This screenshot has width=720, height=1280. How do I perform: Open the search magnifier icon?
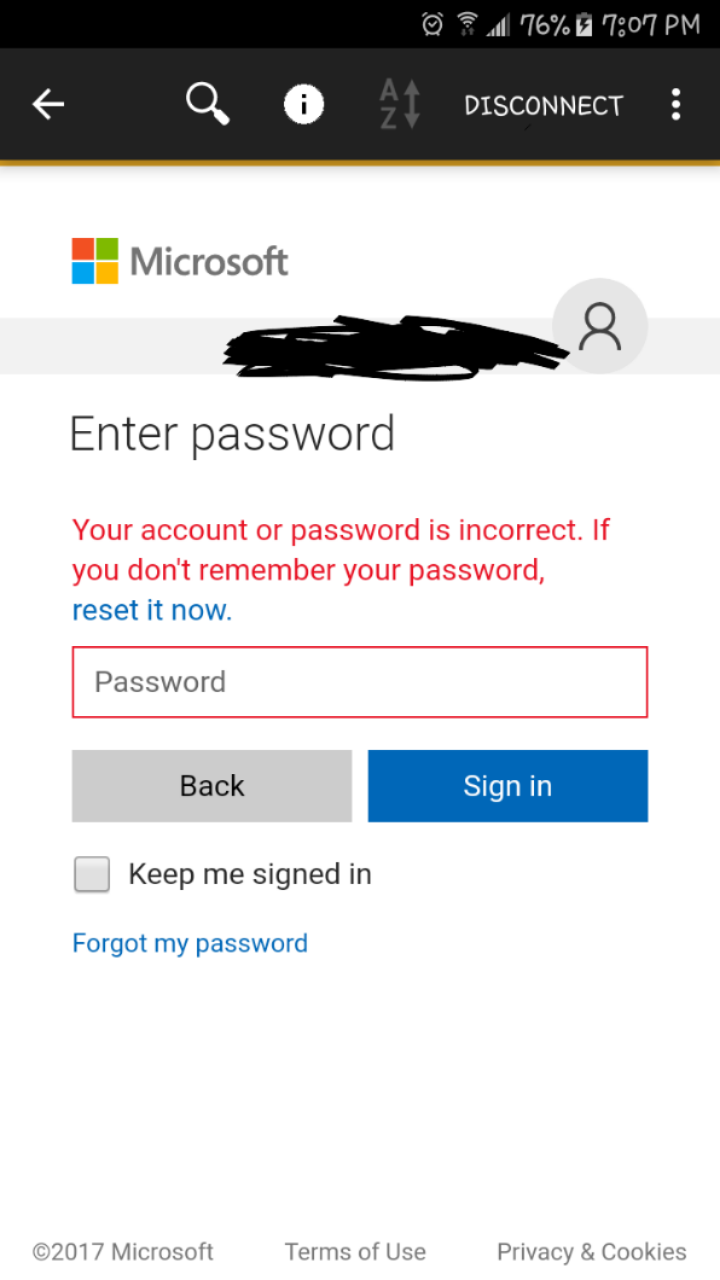point(207,104)
